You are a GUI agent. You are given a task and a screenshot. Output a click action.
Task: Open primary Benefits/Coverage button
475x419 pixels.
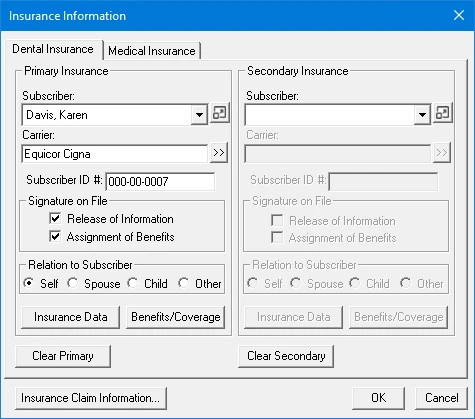coord(176,317)
